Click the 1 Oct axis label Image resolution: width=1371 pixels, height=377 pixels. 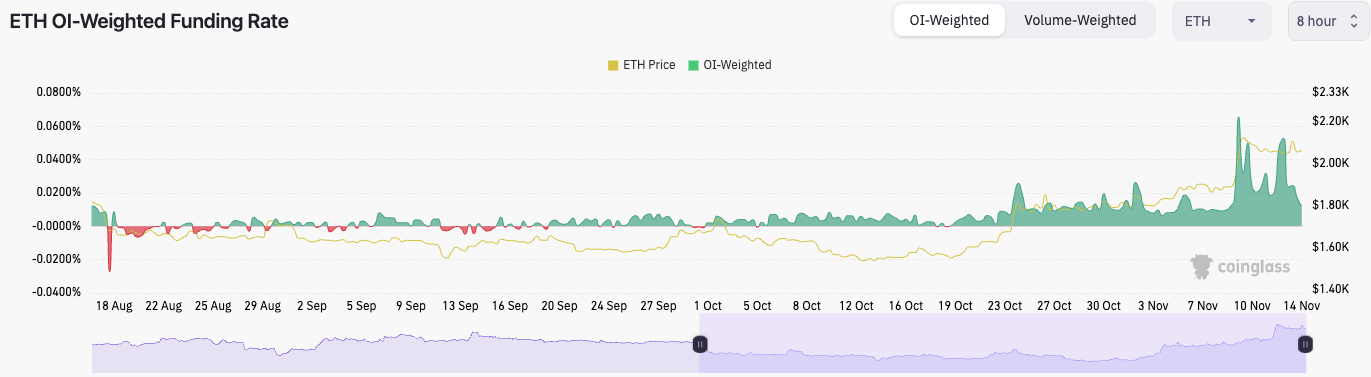707,306
